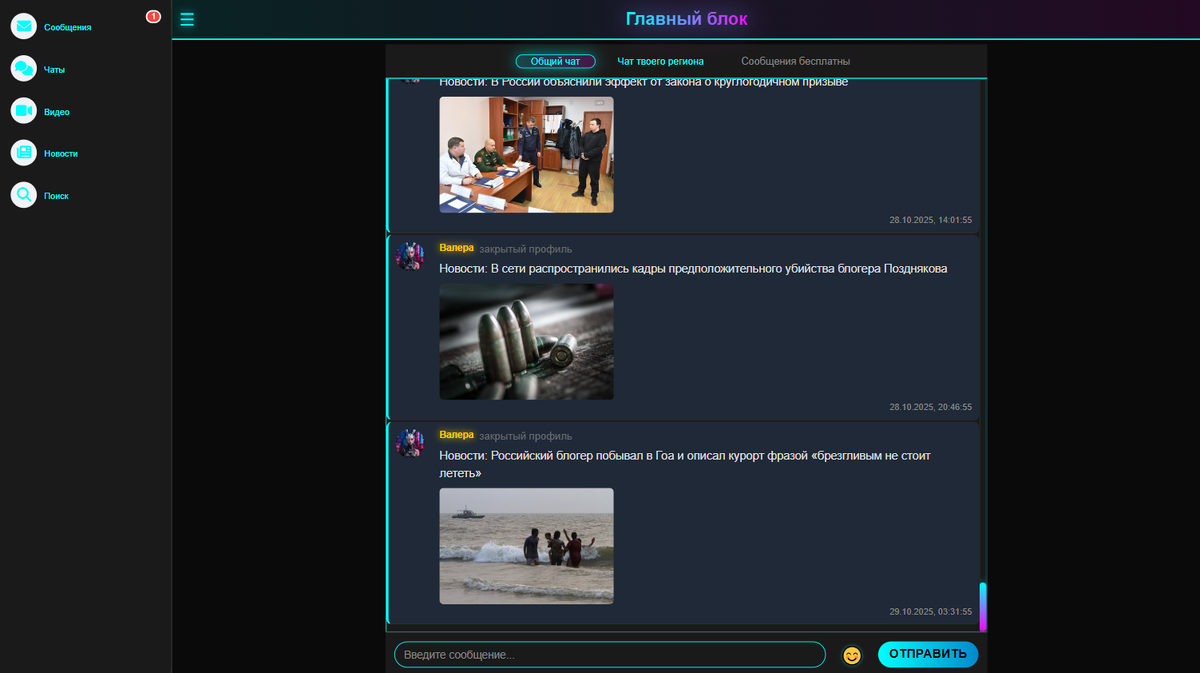Screen dimensions: 1200x673
Task: Open Валера's name on the Гоа news post
Action: point(456,435)
